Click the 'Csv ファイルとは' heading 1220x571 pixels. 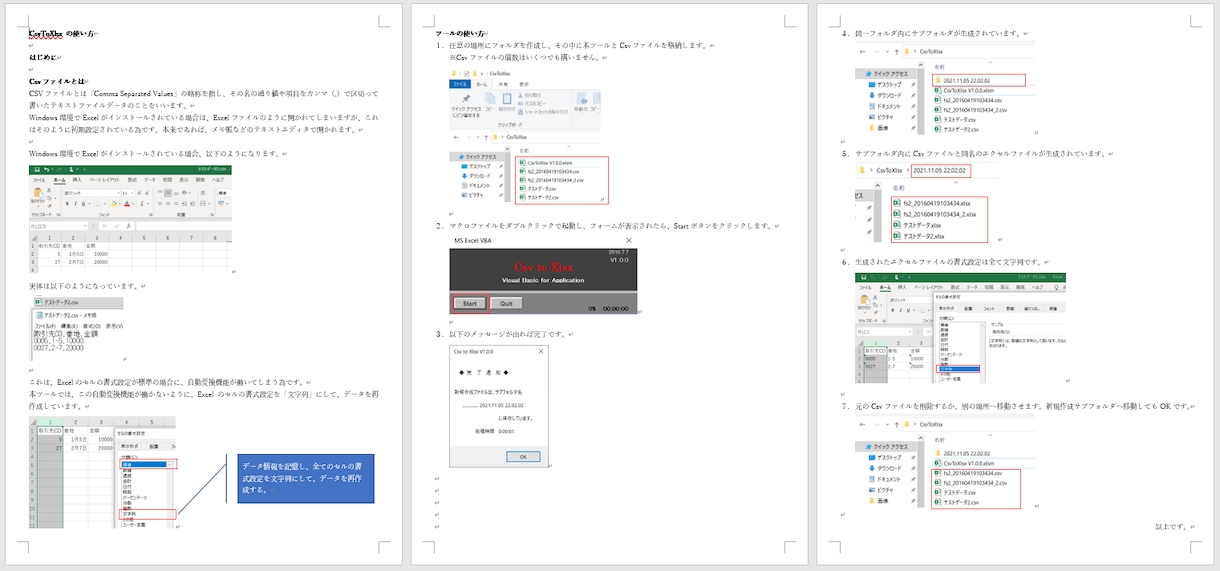tap(58, 81)
